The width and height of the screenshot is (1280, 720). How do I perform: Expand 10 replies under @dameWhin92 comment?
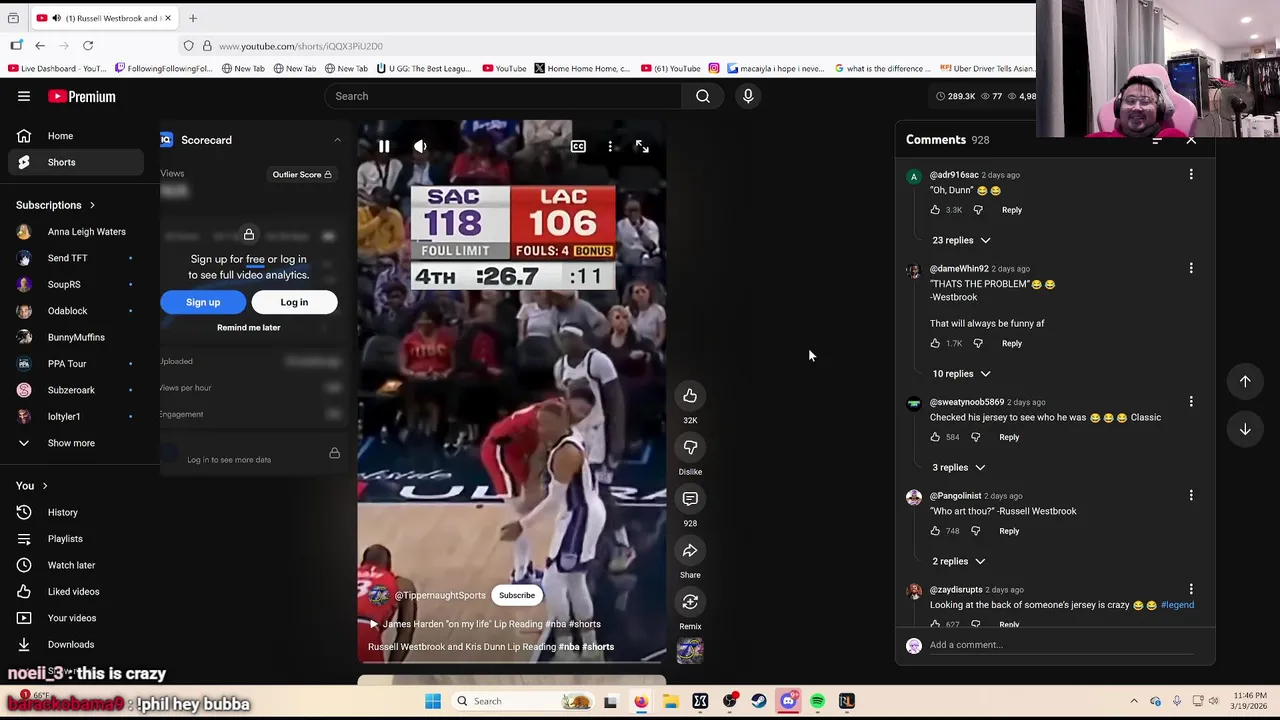(961, 373)
